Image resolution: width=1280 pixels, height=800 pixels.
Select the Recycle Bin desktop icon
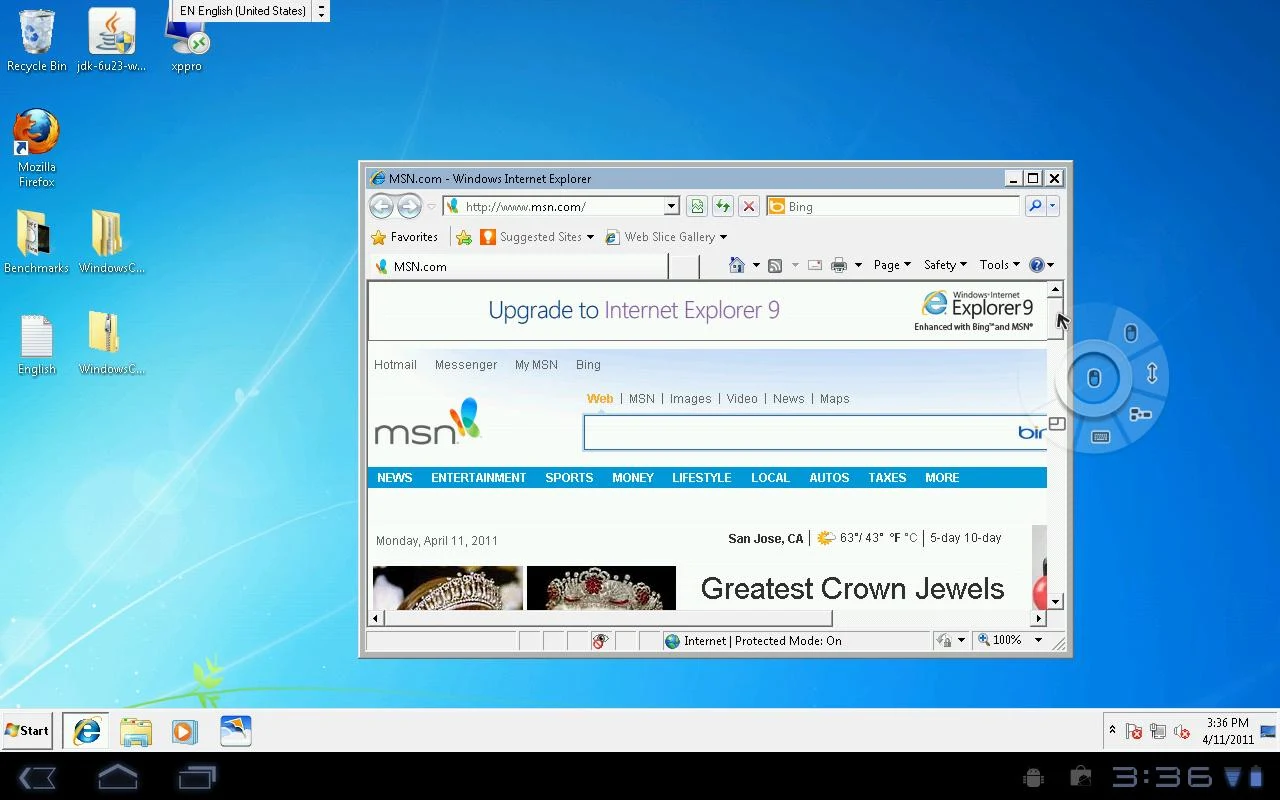pos(37,41)
